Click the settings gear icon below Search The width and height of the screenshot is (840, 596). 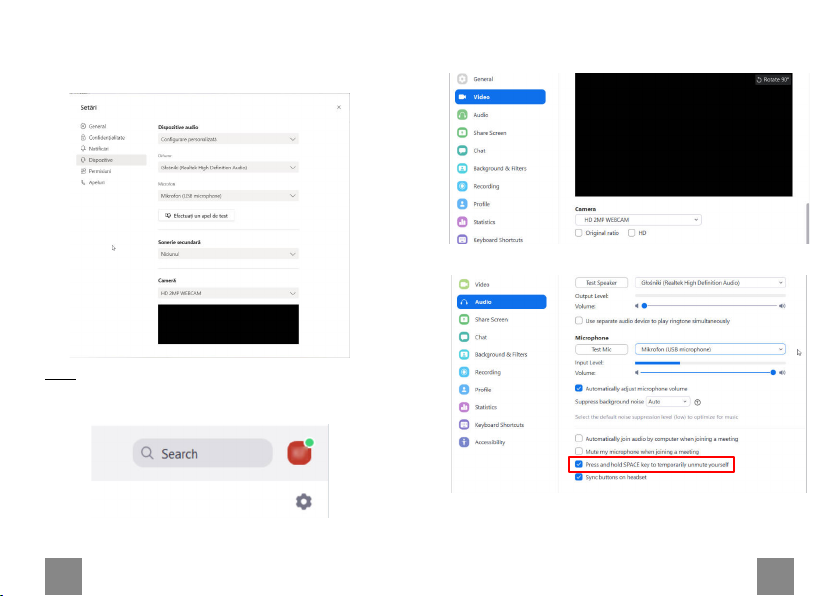click(x=304, y=501)
